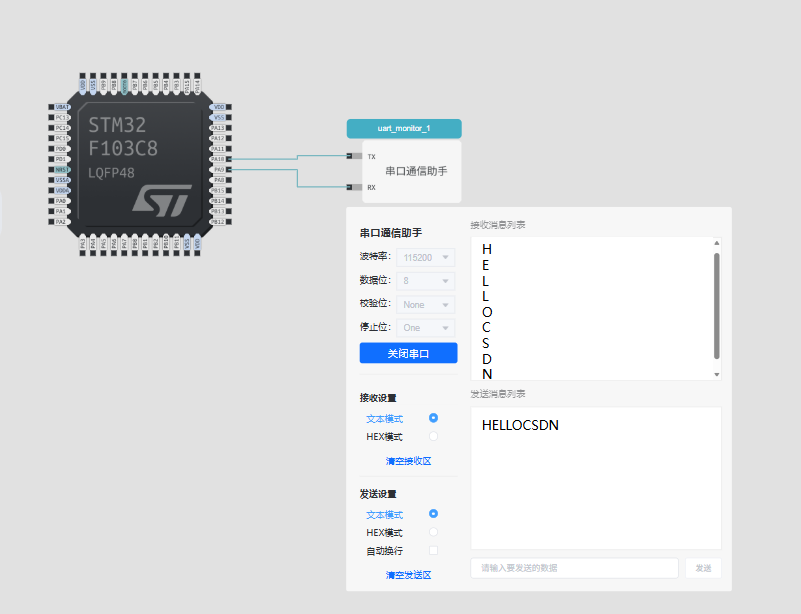Click the VDDA pin

[x=59, y=191]
